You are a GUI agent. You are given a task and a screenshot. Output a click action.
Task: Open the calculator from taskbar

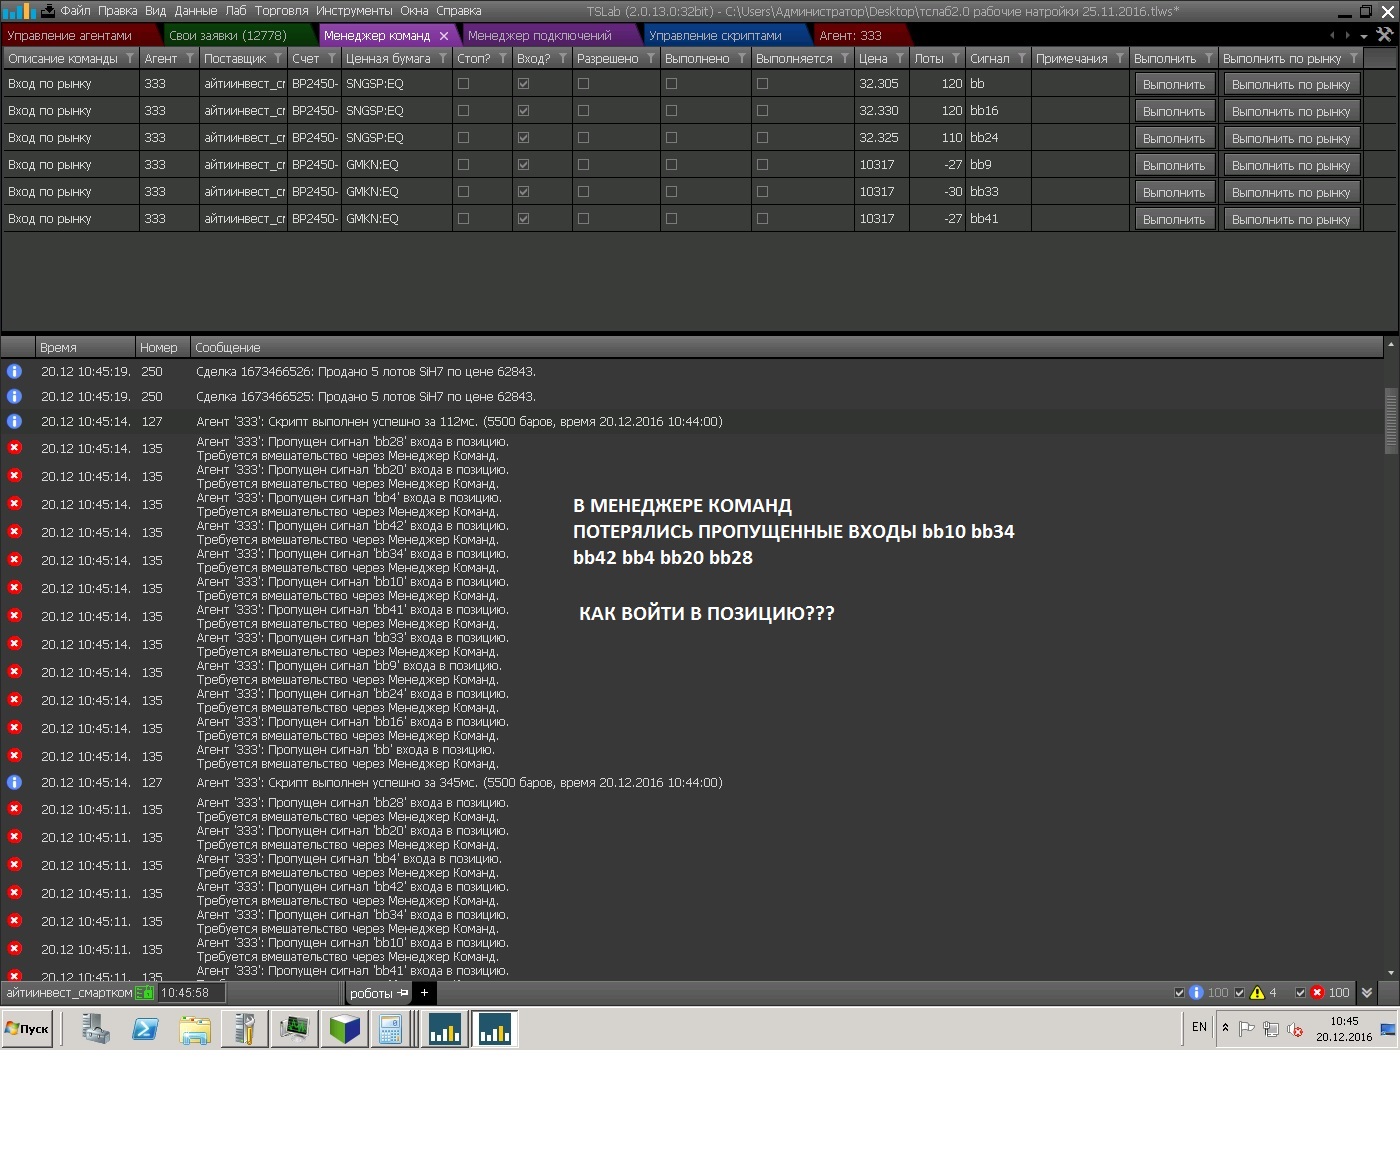point(390,1029)
